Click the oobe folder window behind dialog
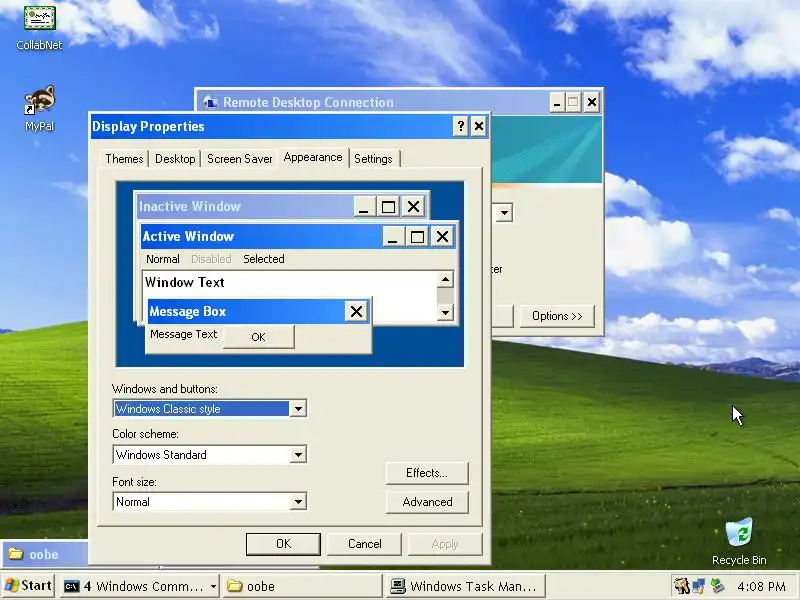 pyautogui.click(x=44, y=554)
